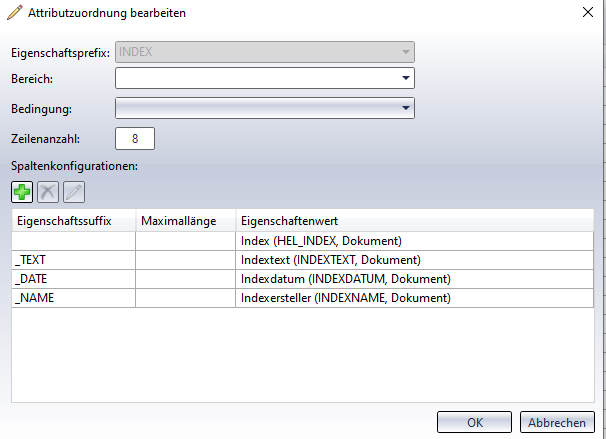
Task: Click the Maximallänge column header
Action: point(186,220)
